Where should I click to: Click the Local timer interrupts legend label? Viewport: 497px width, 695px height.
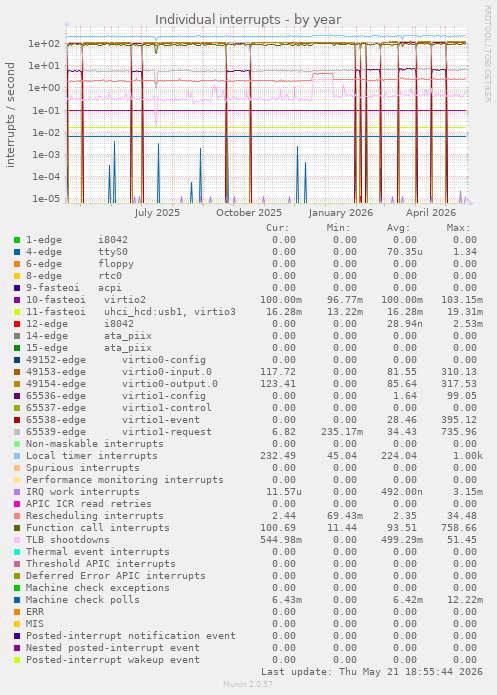pos(92,456)
